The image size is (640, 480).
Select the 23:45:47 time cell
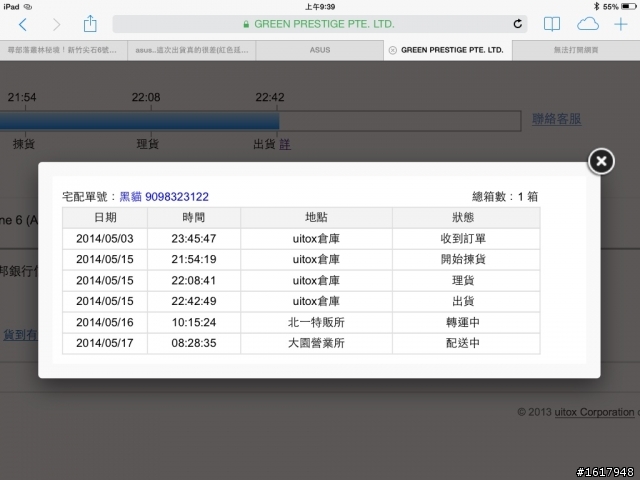click(x=194, y=239)
